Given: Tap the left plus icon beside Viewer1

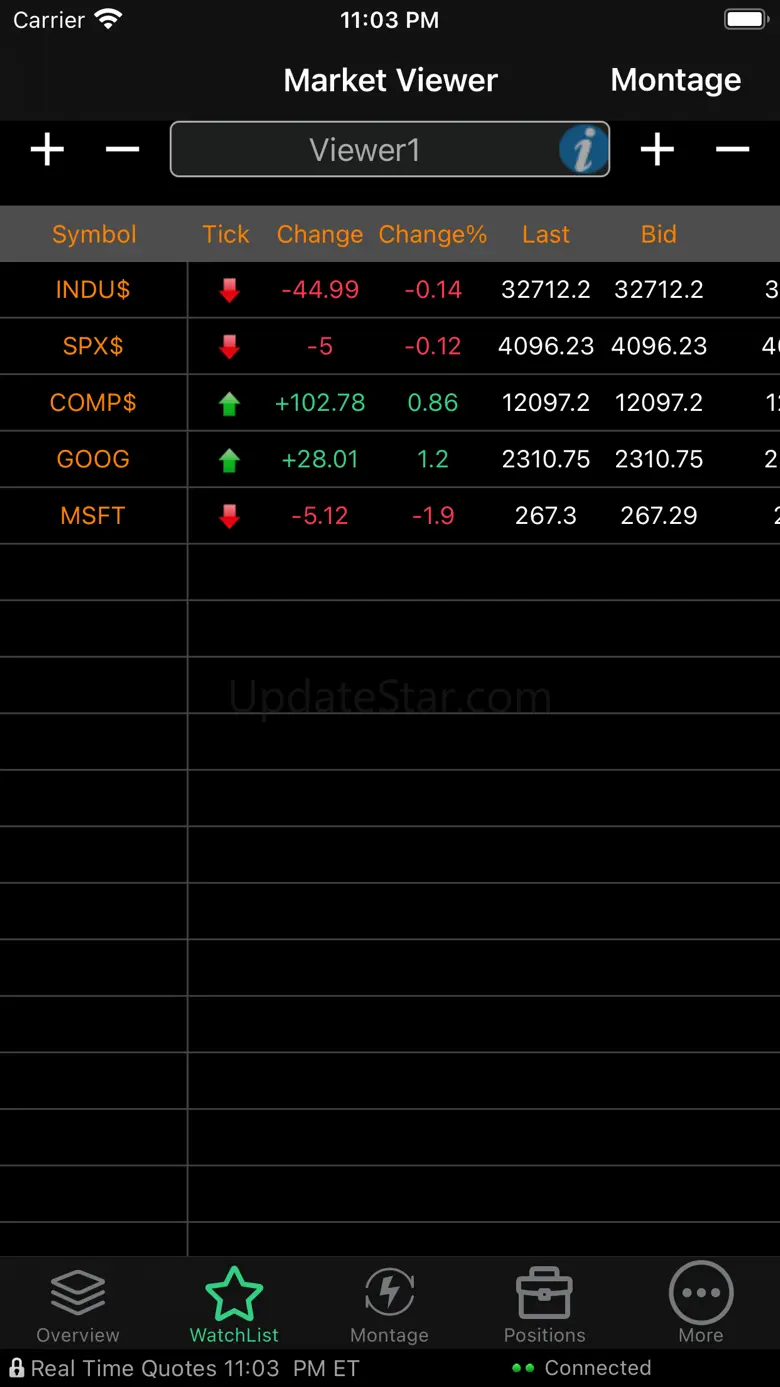Looking at the screenshot, I should point(47,150).
